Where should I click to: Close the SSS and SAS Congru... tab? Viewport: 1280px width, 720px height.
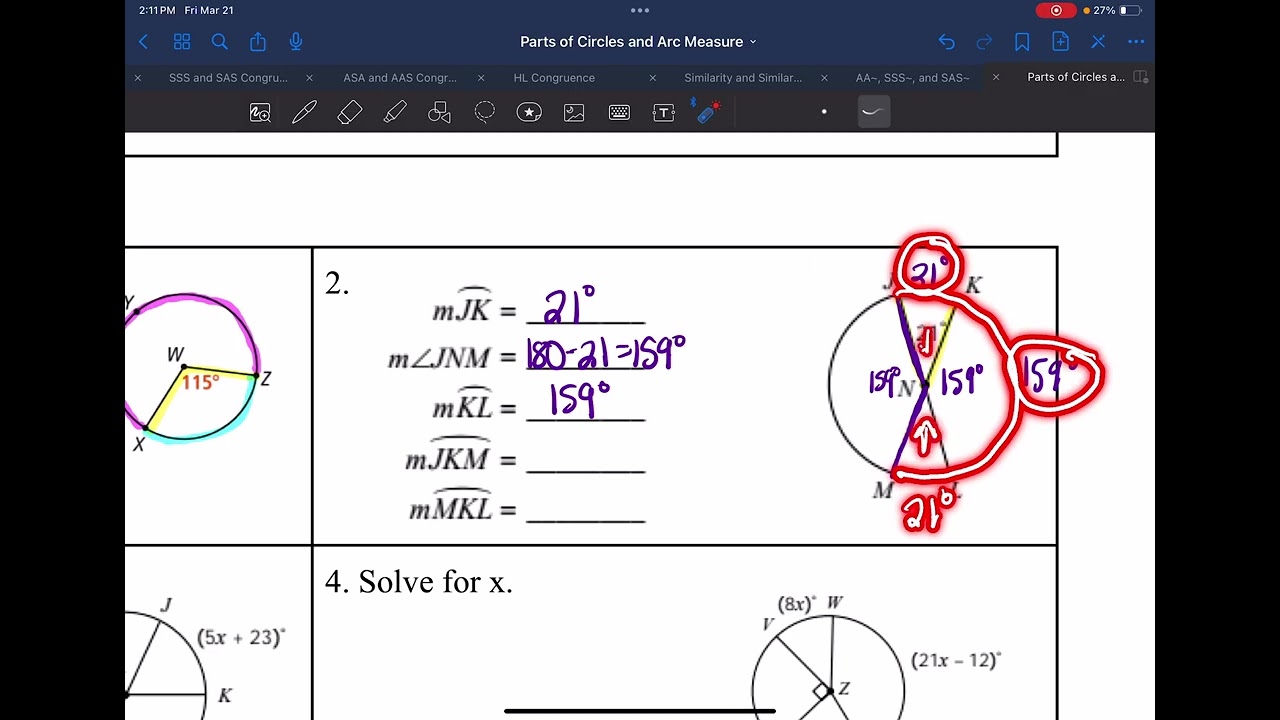click(x=138, y=78)
